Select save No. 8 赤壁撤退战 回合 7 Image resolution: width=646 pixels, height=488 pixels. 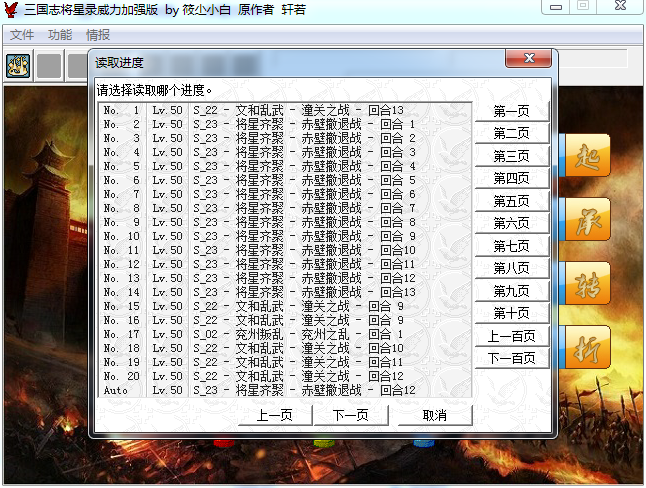coord(285,209)
